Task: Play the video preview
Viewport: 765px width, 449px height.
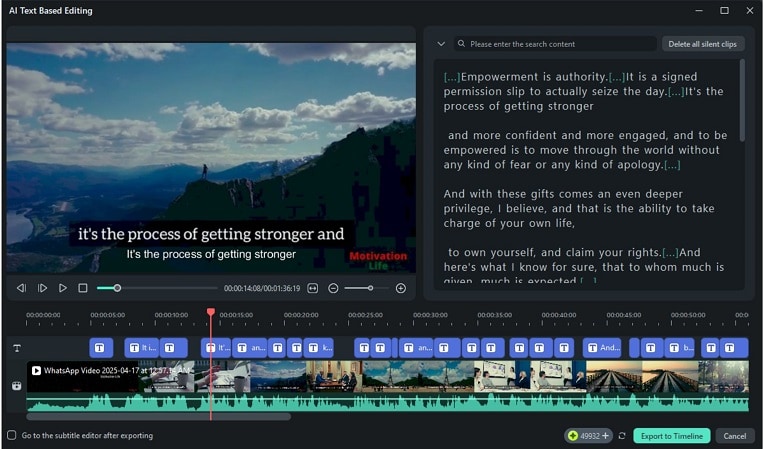Action: [x=62, y=288]
